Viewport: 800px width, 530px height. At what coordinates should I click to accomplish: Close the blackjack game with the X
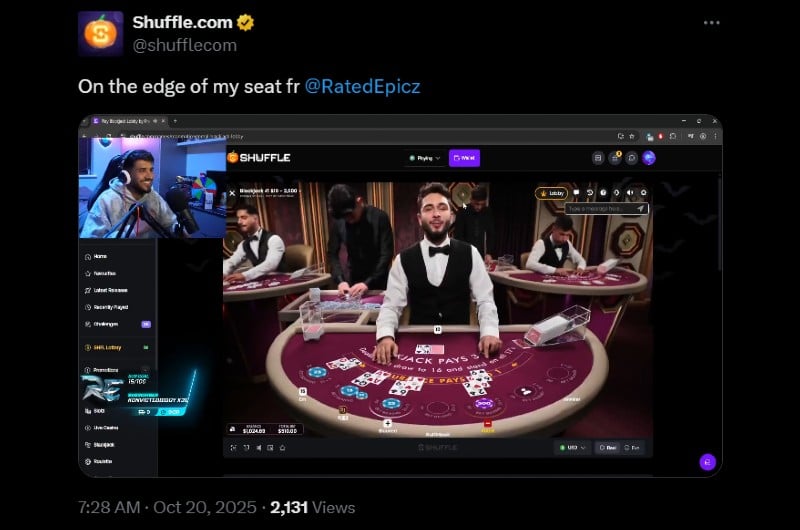[x=232, y=193]
